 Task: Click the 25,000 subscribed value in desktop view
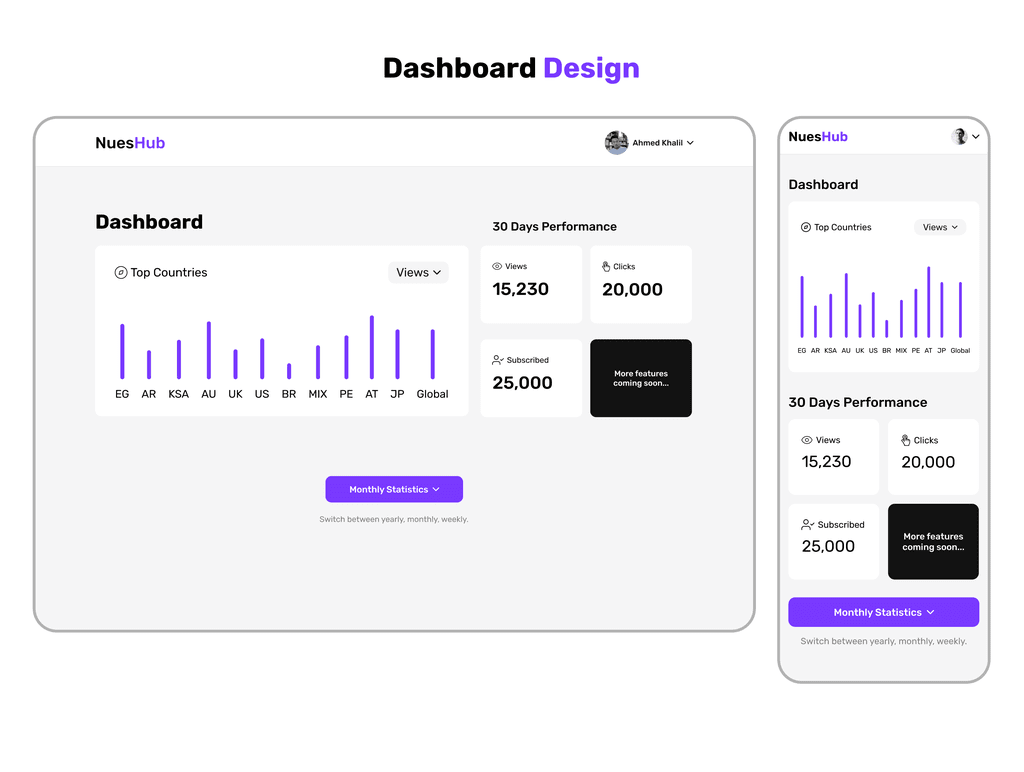522,383
